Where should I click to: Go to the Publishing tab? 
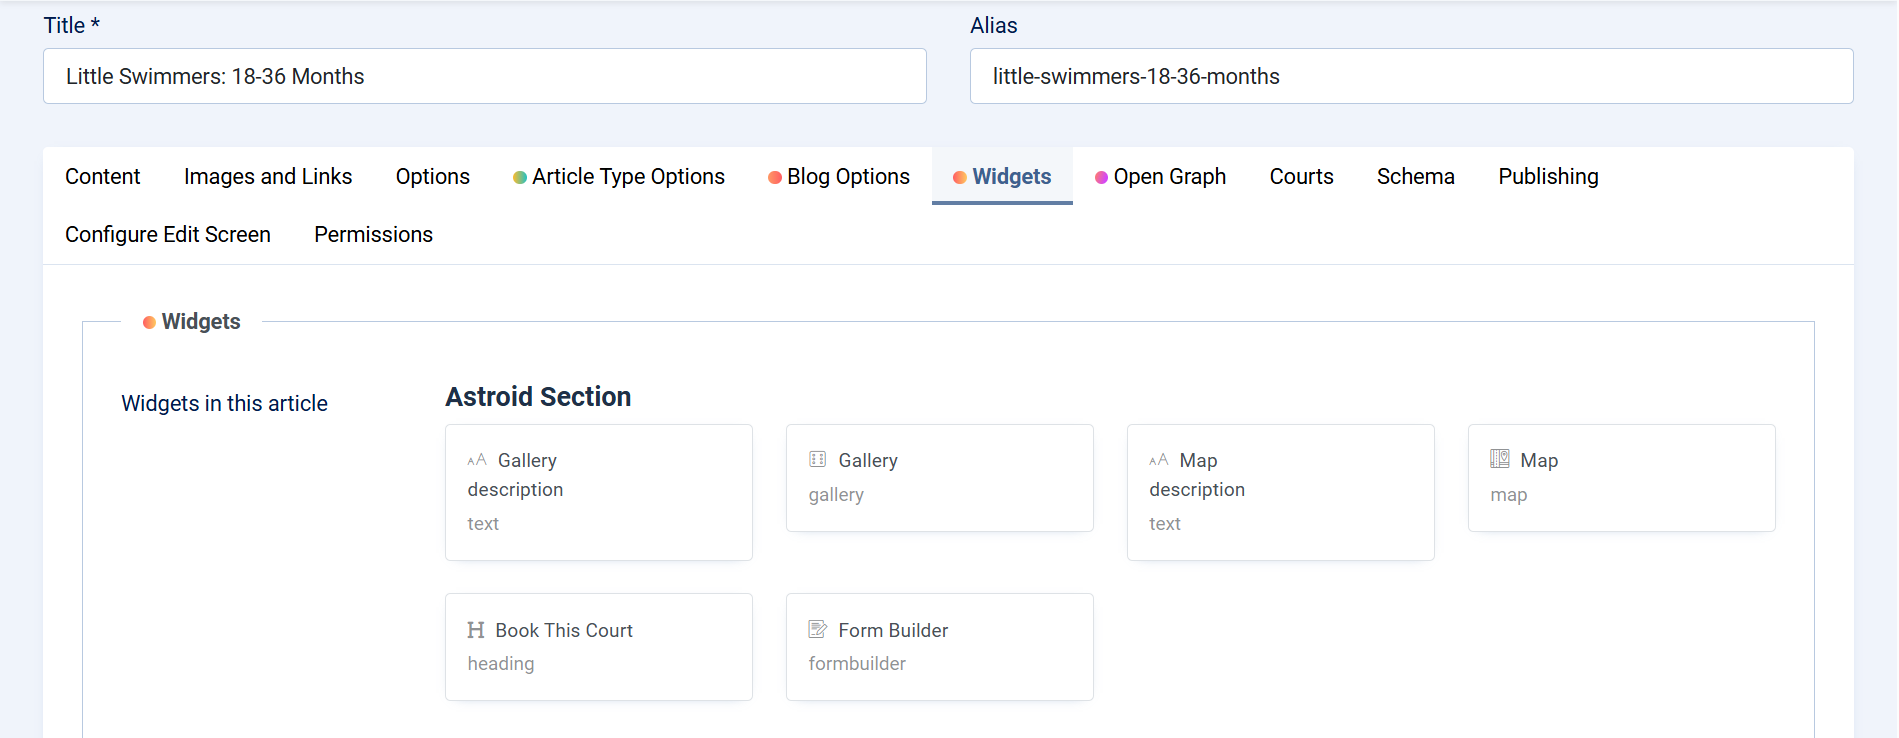1549,176
